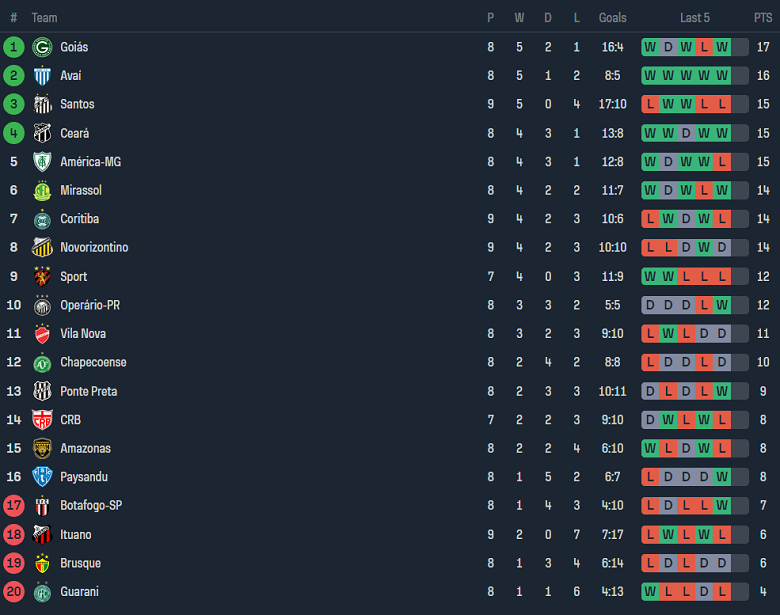Click the Ponte Preta team name
This screenshot has height=615, width=780.
(x=88, y=392)
